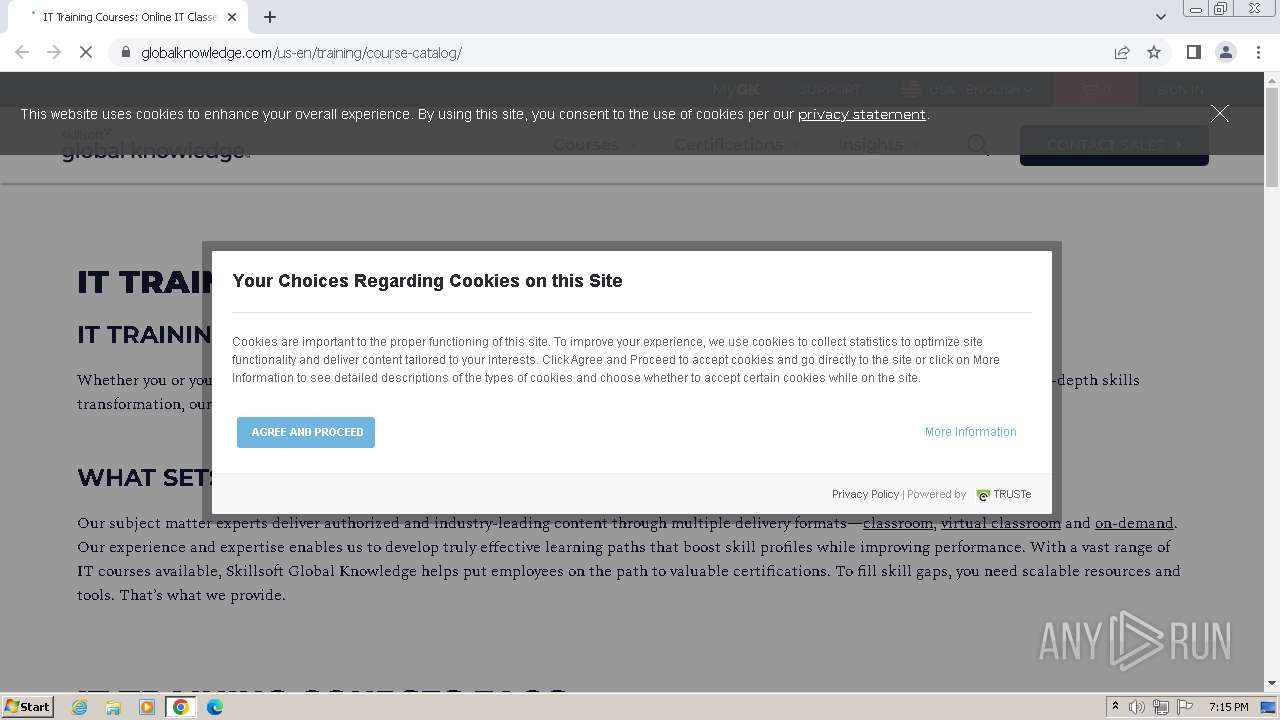Click scrollbar down arrow
Viewport: 1280px width, 720px height.
[x=1272, y=683]
